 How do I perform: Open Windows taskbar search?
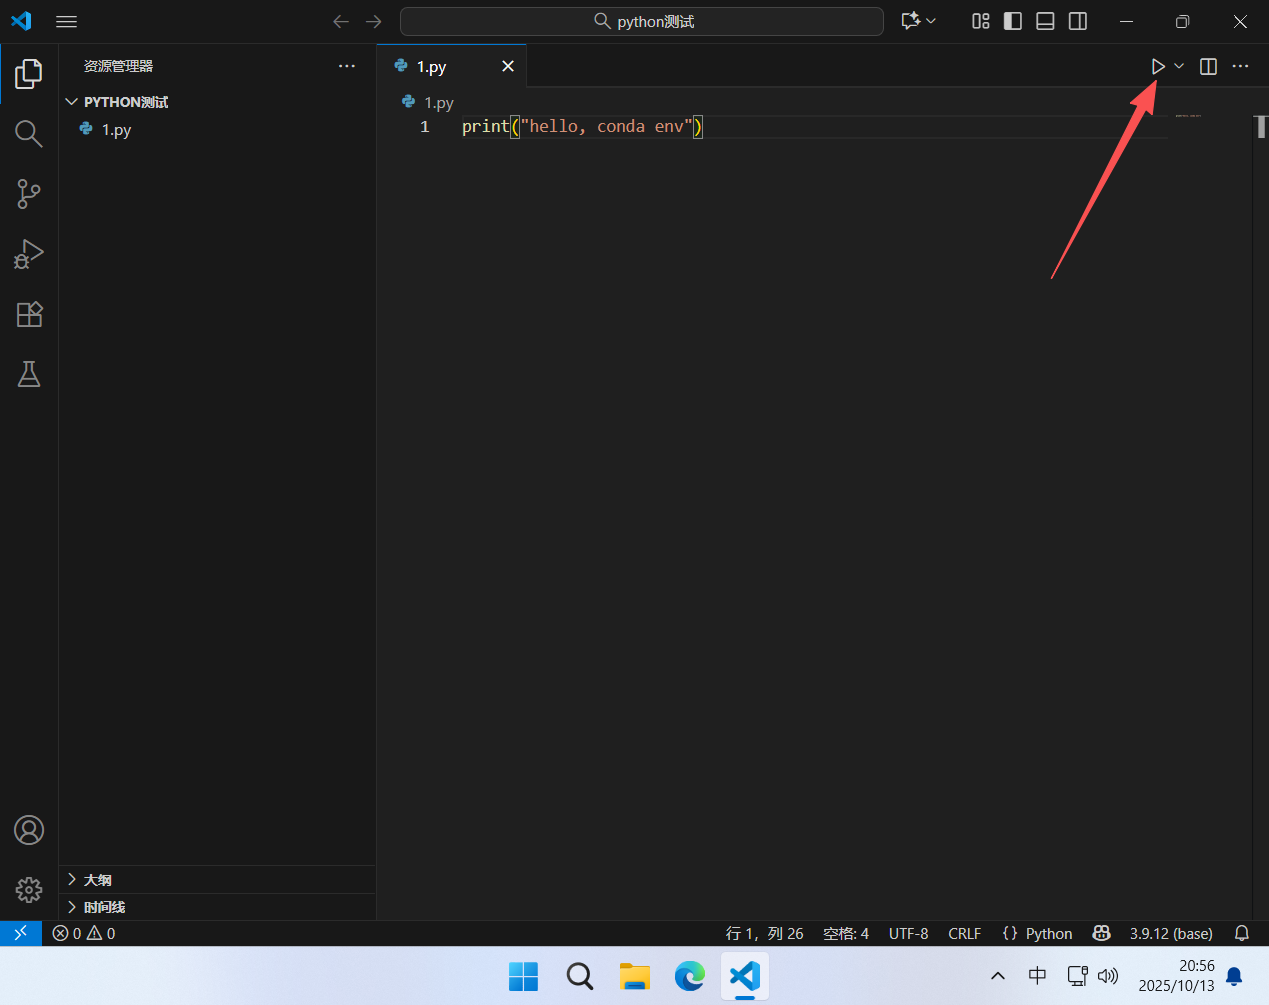[x=579, y=976]
